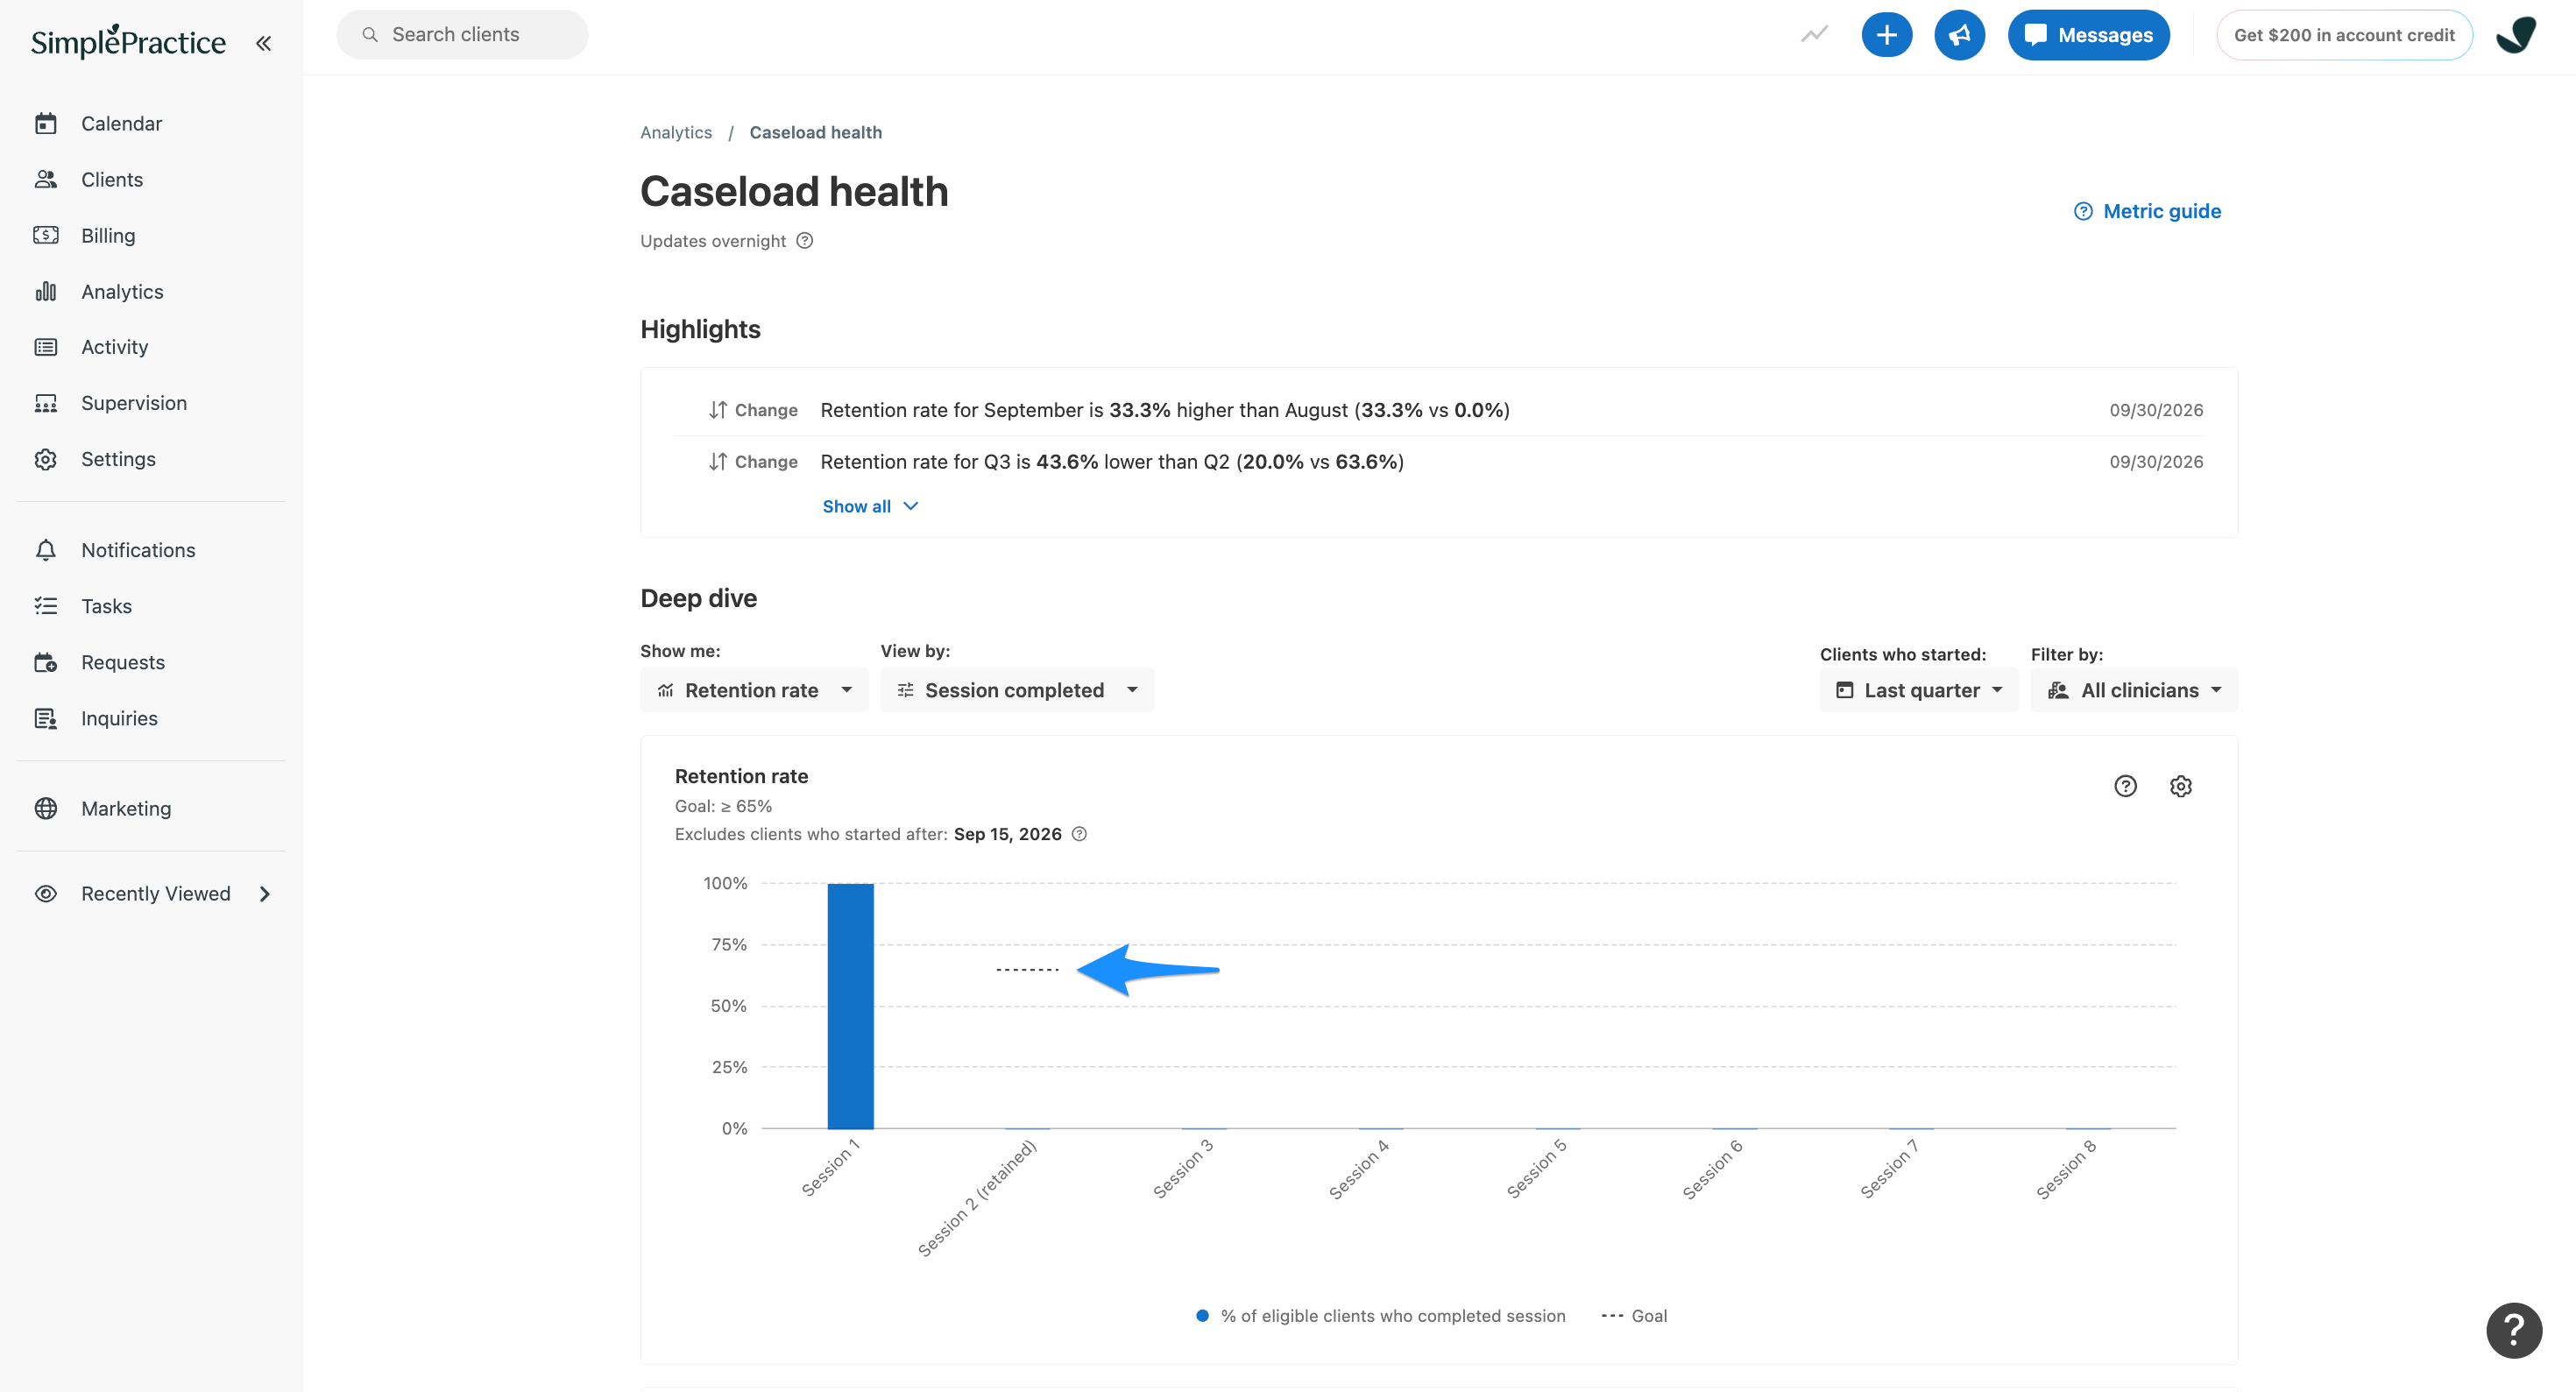Click the September retention rate highlight text
The image size is (2576, 1392).
(x=1165, y=410)
